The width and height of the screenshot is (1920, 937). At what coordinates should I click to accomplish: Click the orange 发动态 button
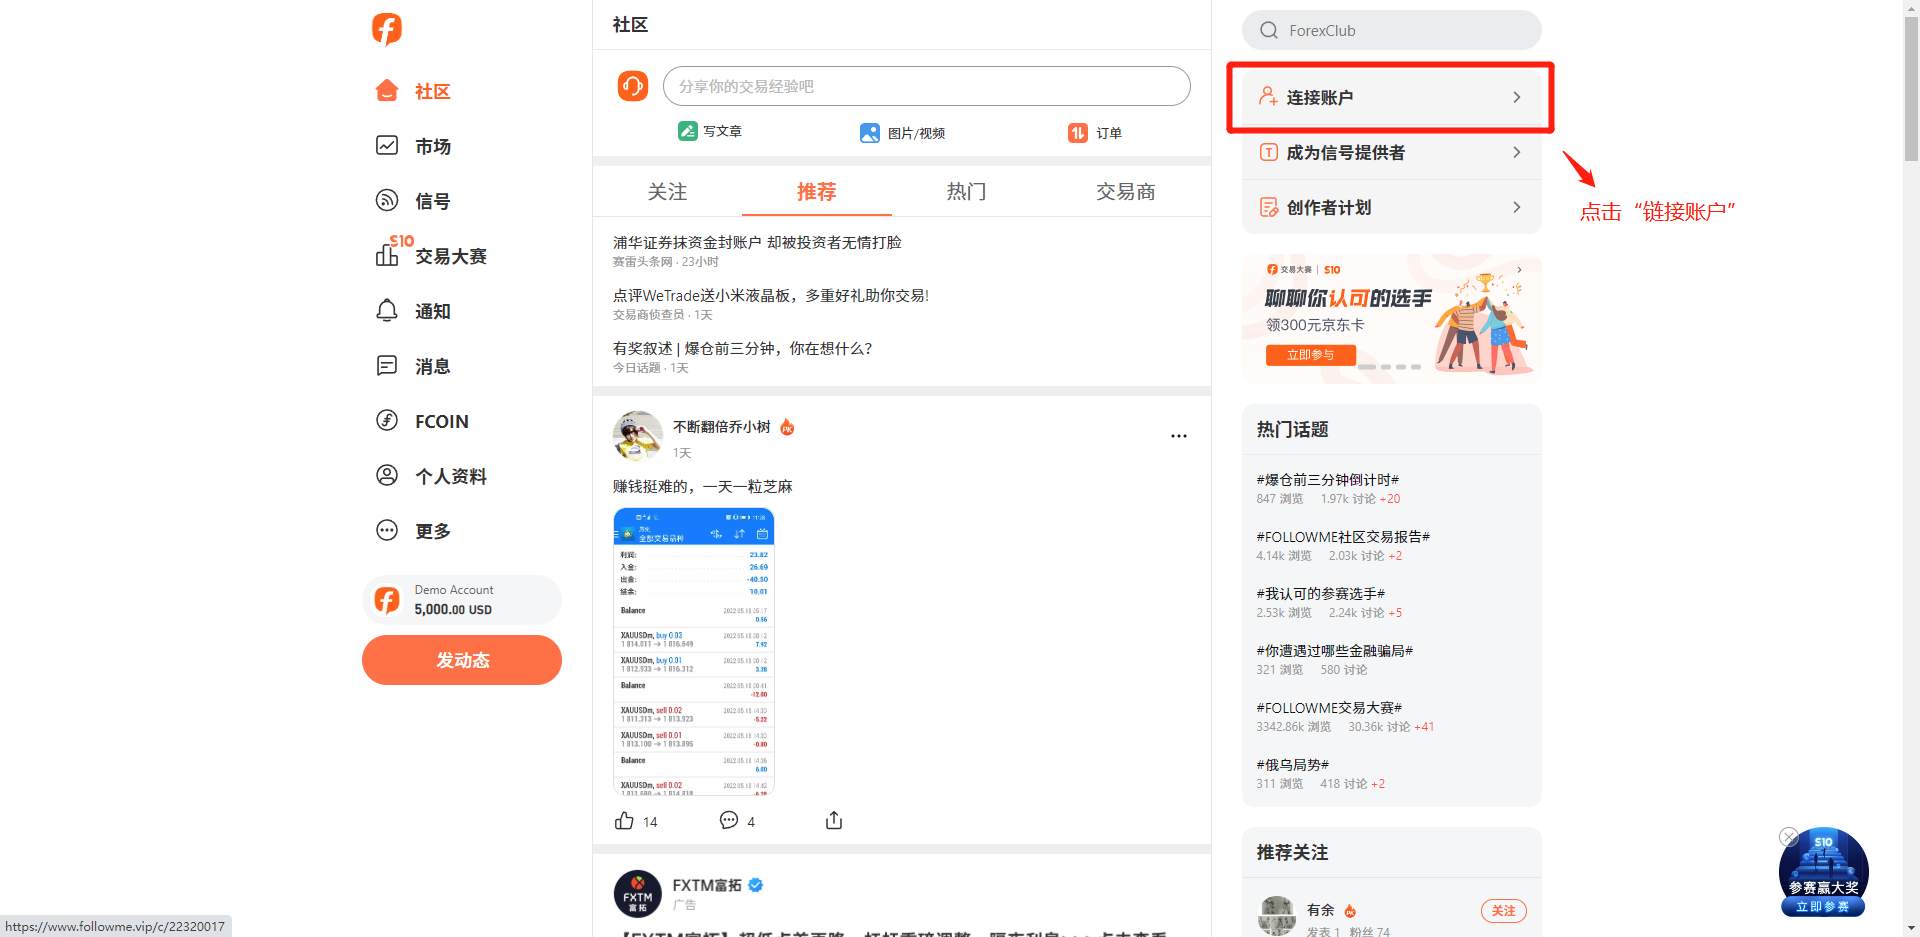pos(462,660)
